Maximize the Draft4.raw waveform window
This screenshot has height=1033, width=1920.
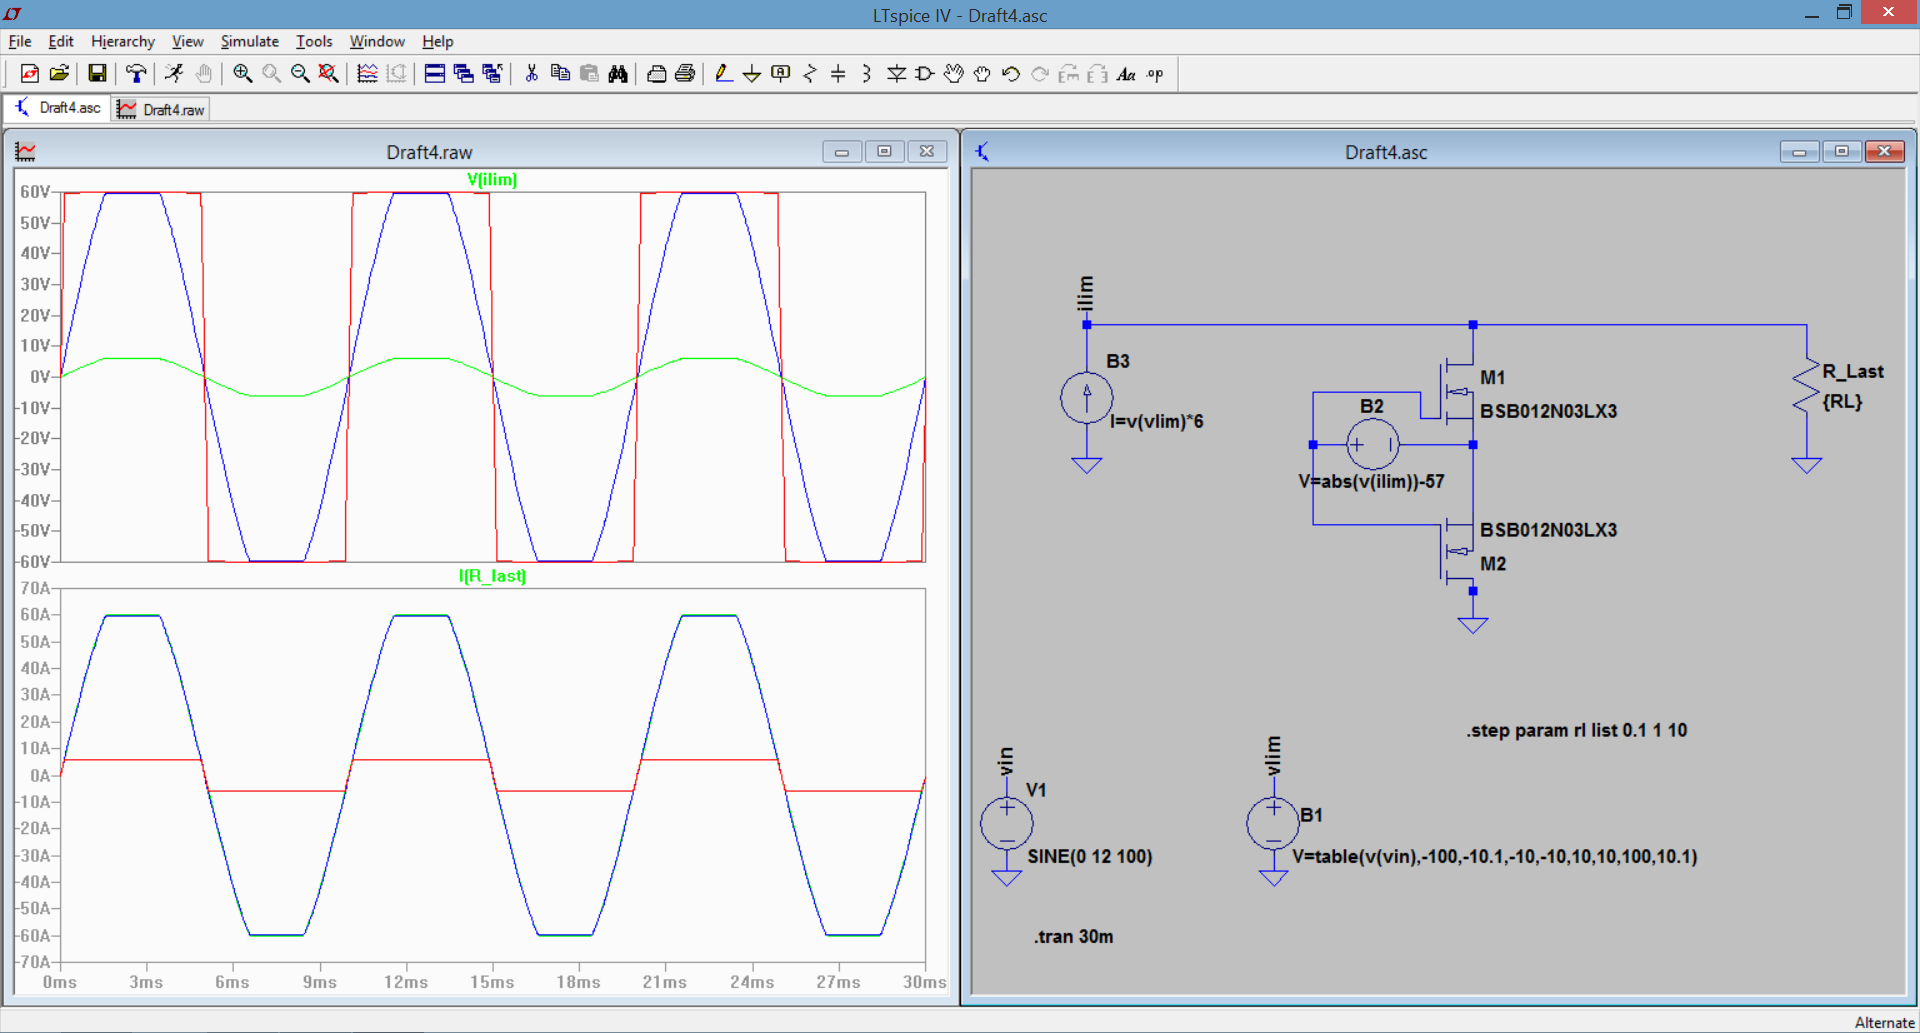[x=884, y=151]
